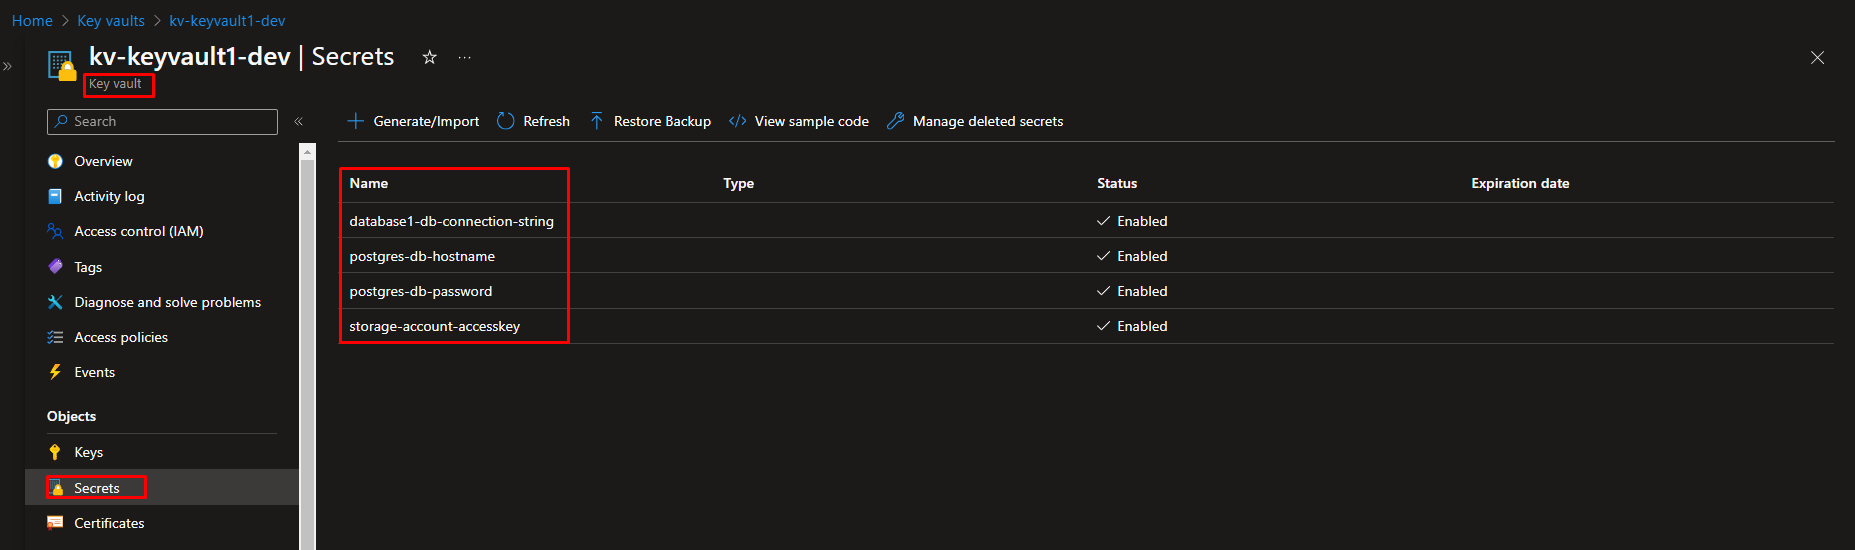Click Enabled status of postgres-db-hostname
This screenshot has width=1855, height=550.
click(x=1132, y=256)
